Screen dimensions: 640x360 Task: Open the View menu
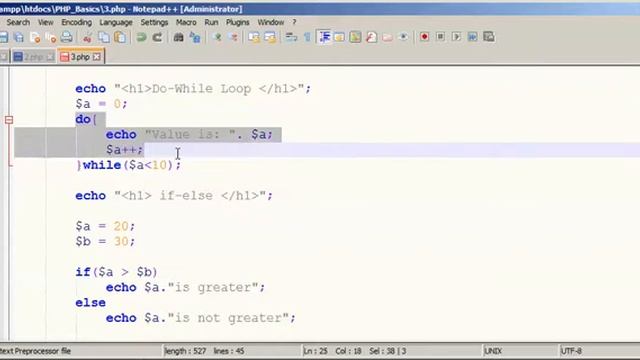point(45,22)
